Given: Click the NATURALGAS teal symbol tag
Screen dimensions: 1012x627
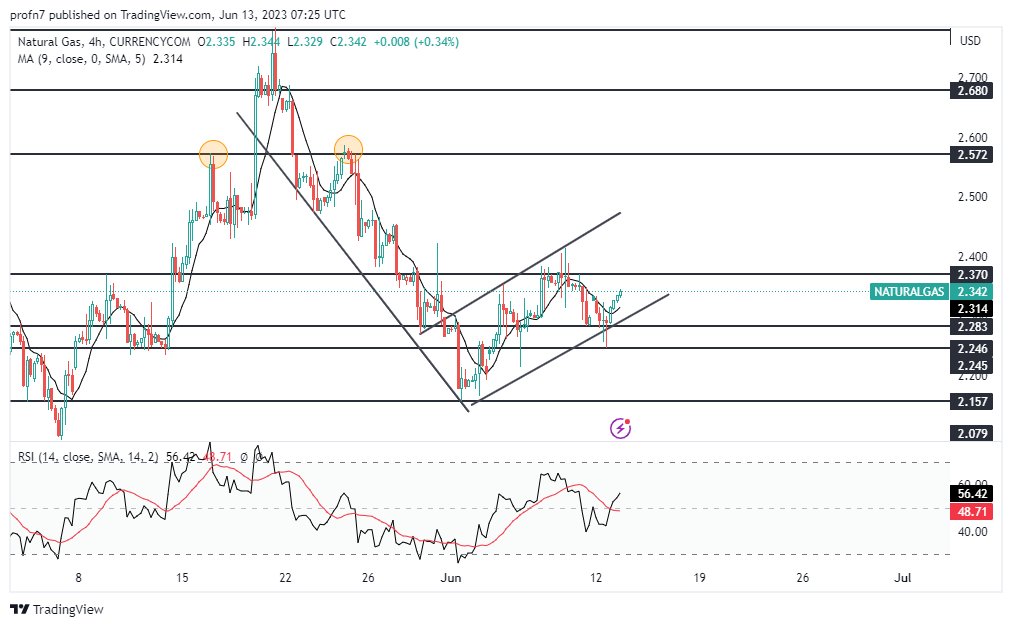Looking at the screenshot, I should coord(909,292).
